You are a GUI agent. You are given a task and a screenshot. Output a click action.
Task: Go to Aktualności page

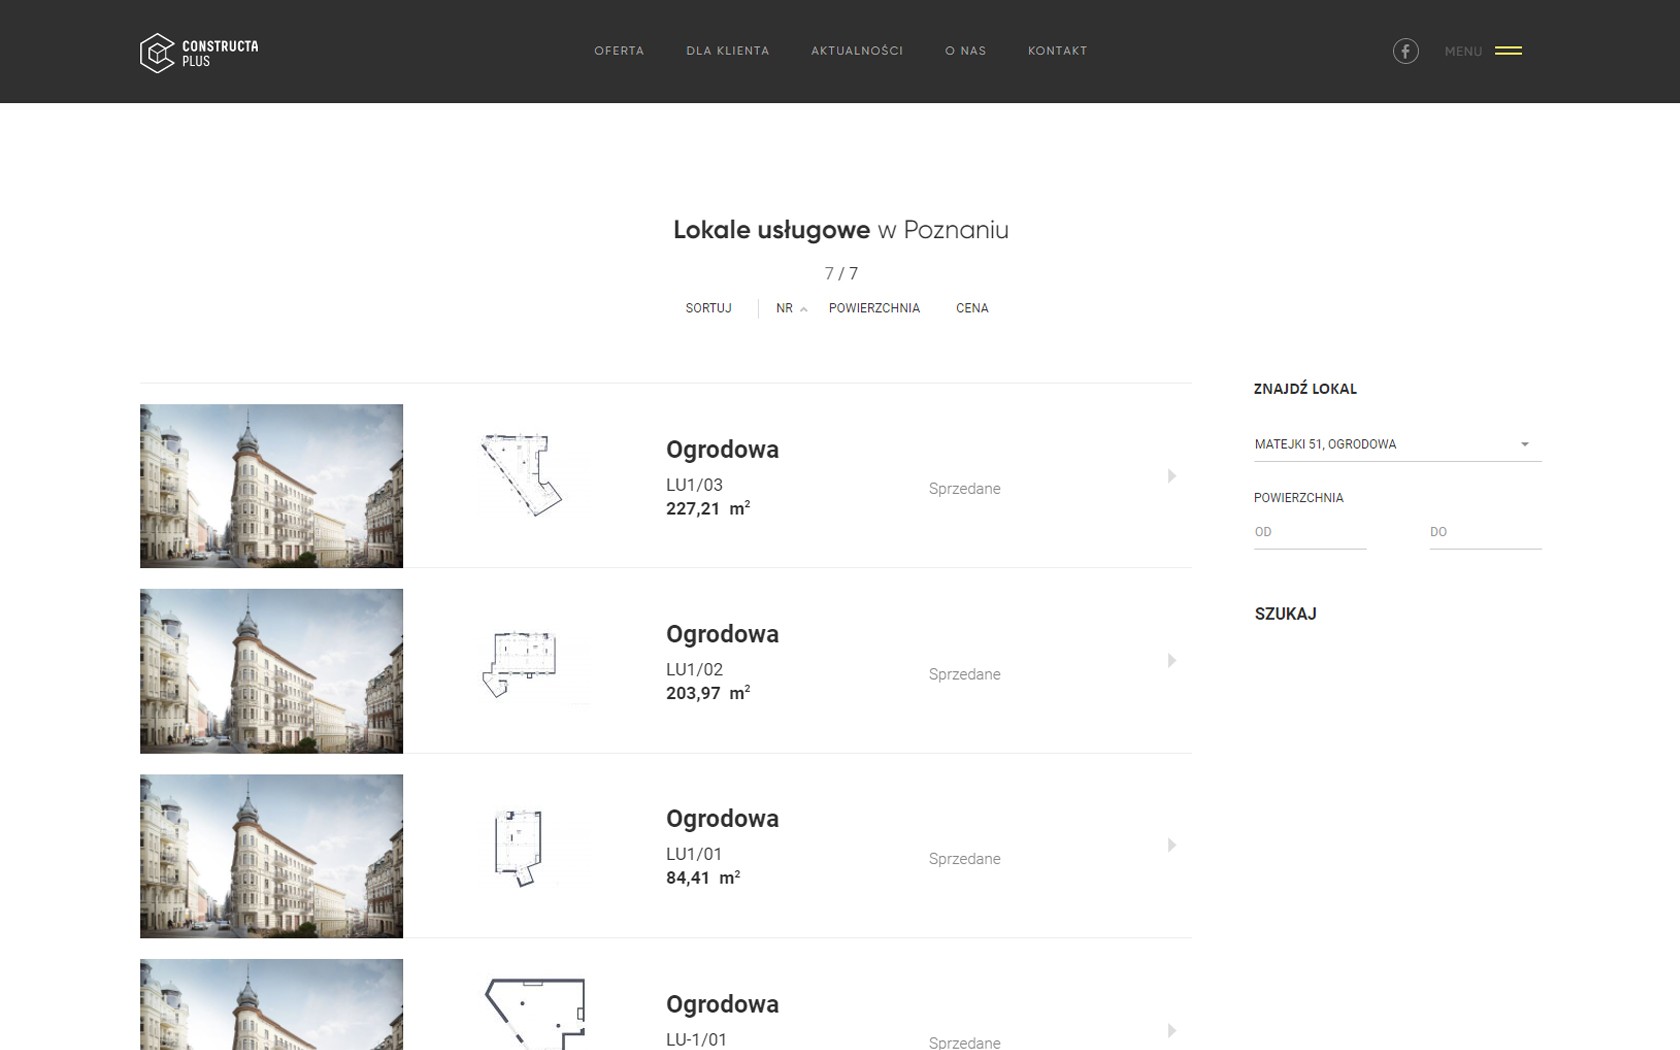point(856,51)
